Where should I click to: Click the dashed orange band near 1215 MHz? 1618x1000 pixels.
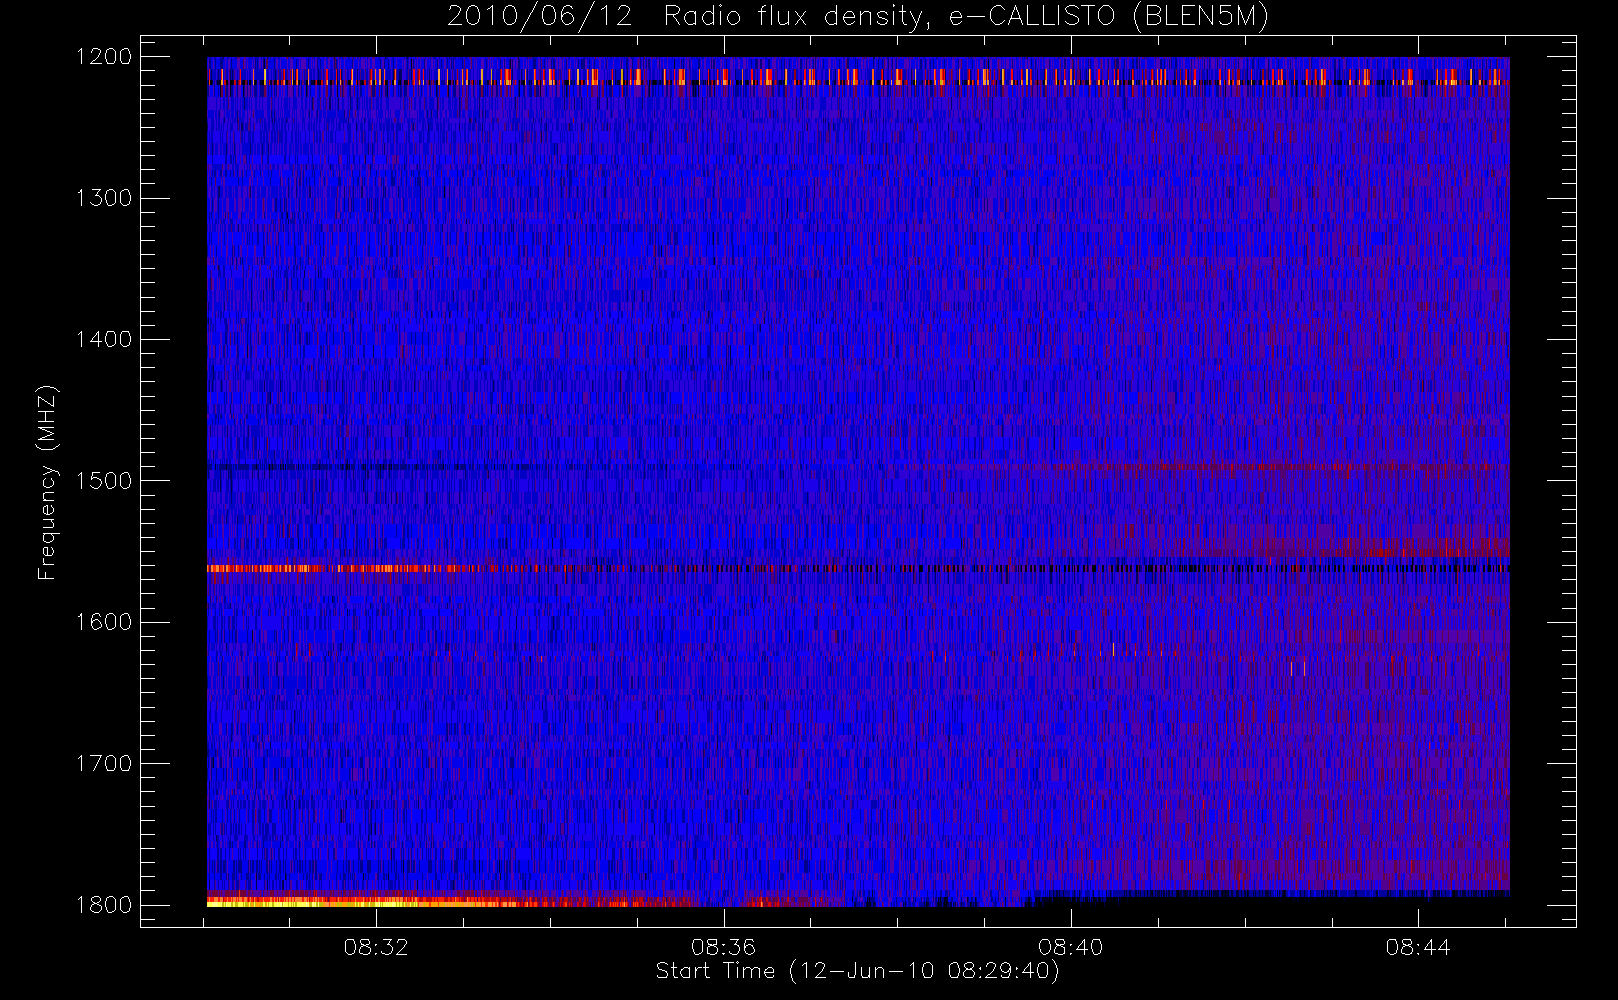[858, 77]
